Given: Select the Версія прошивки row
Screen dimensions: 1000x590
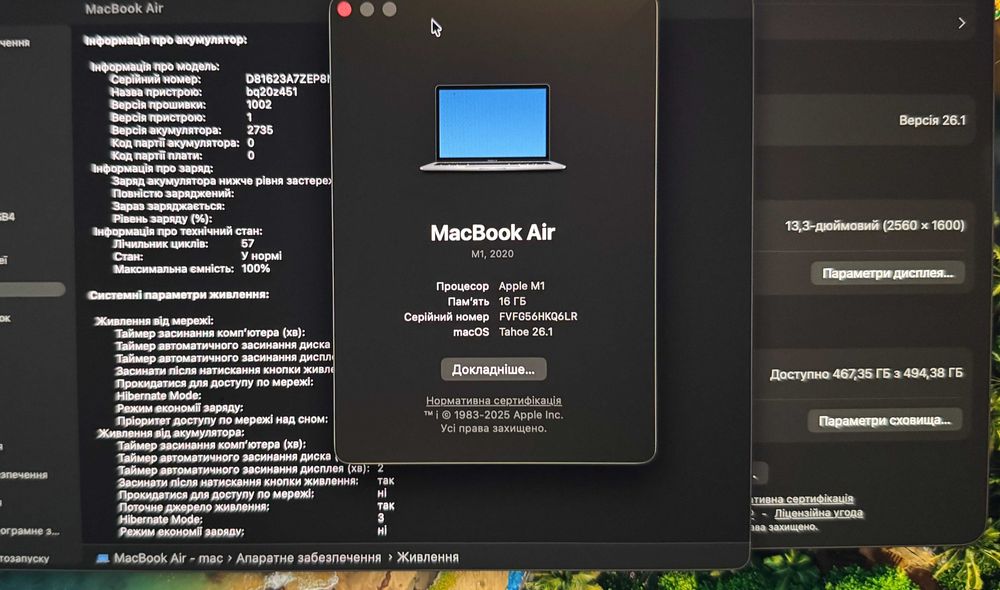Looking at the screenshot, I should pos(191,105).
